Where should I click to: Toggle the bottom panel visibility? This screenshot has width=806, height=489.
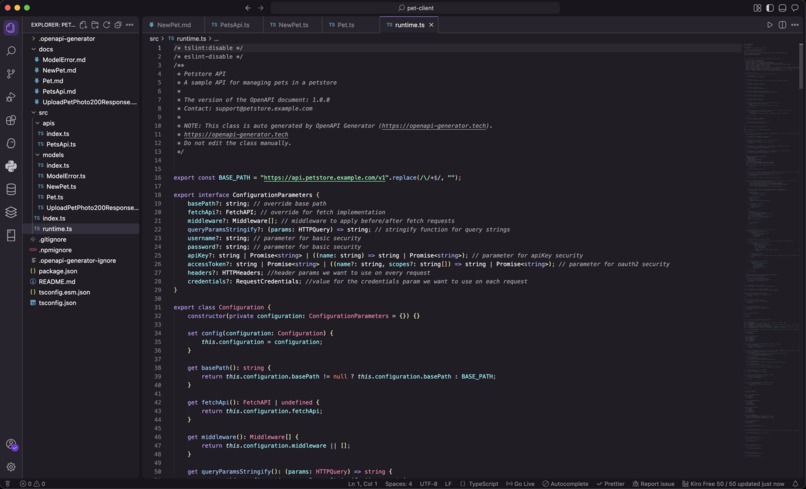(x=782, y=8)
